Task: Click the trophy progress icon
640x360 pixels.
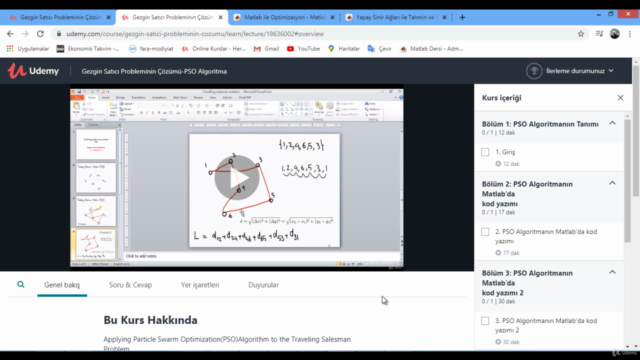Action: (534, 71)
